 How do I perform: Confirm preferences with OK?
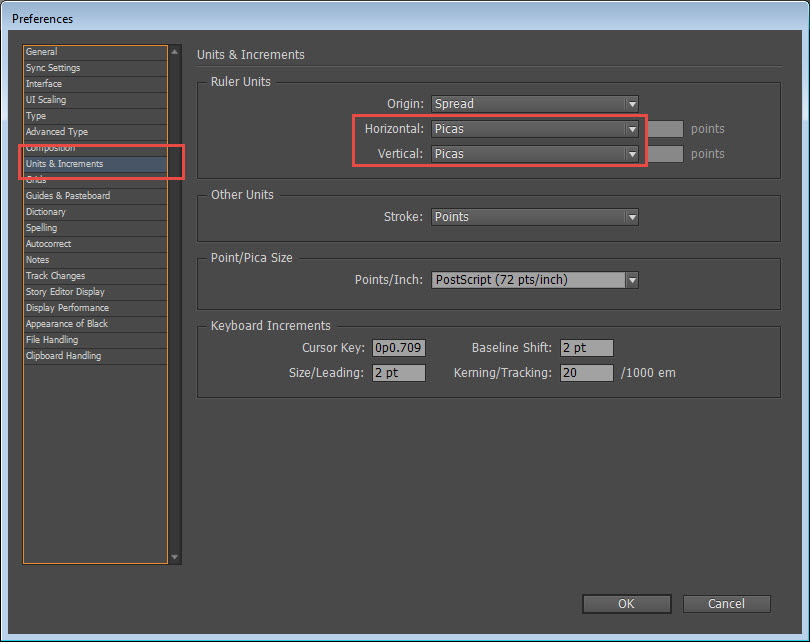627,604
